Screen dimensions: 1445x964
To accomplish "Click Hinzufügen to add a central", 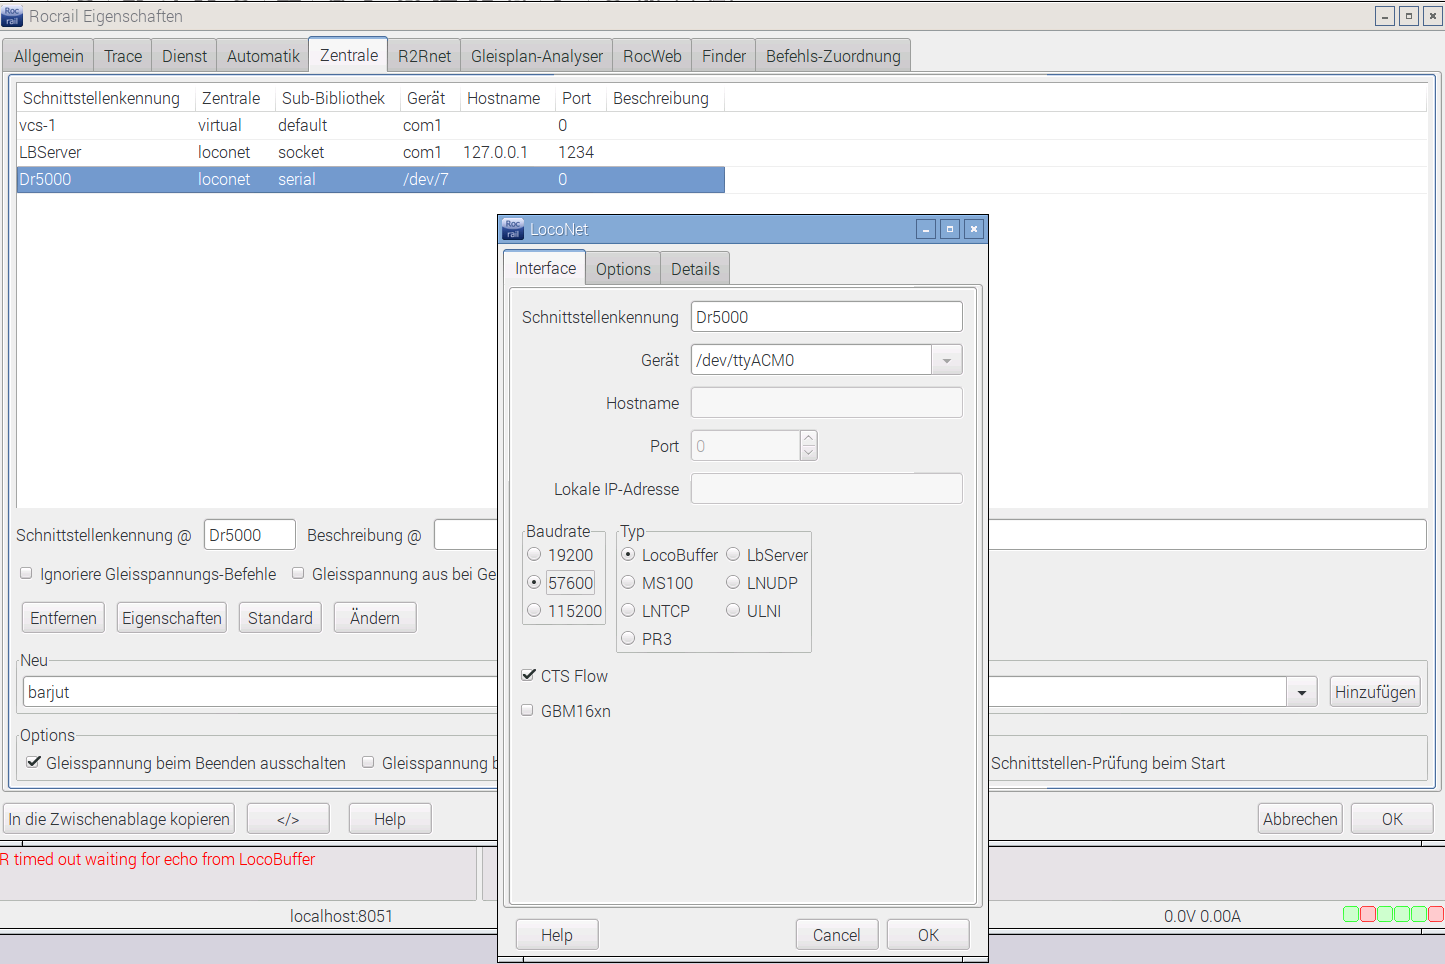I will pos(1375,692).
